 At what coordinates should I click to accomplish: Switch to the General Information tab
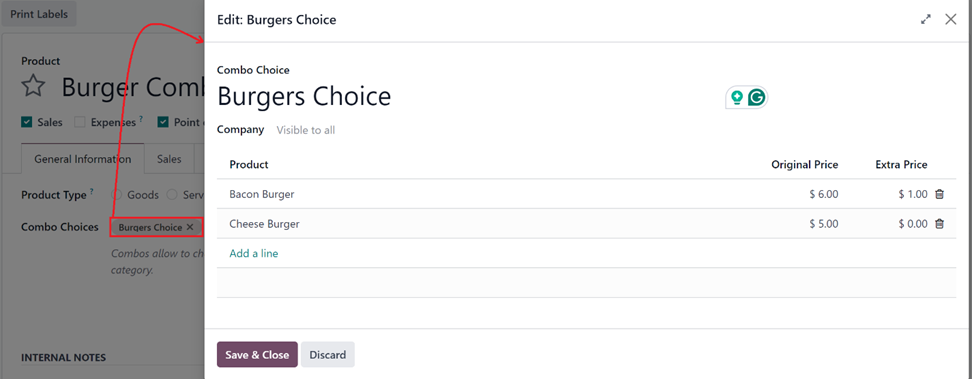pos(82,159)
